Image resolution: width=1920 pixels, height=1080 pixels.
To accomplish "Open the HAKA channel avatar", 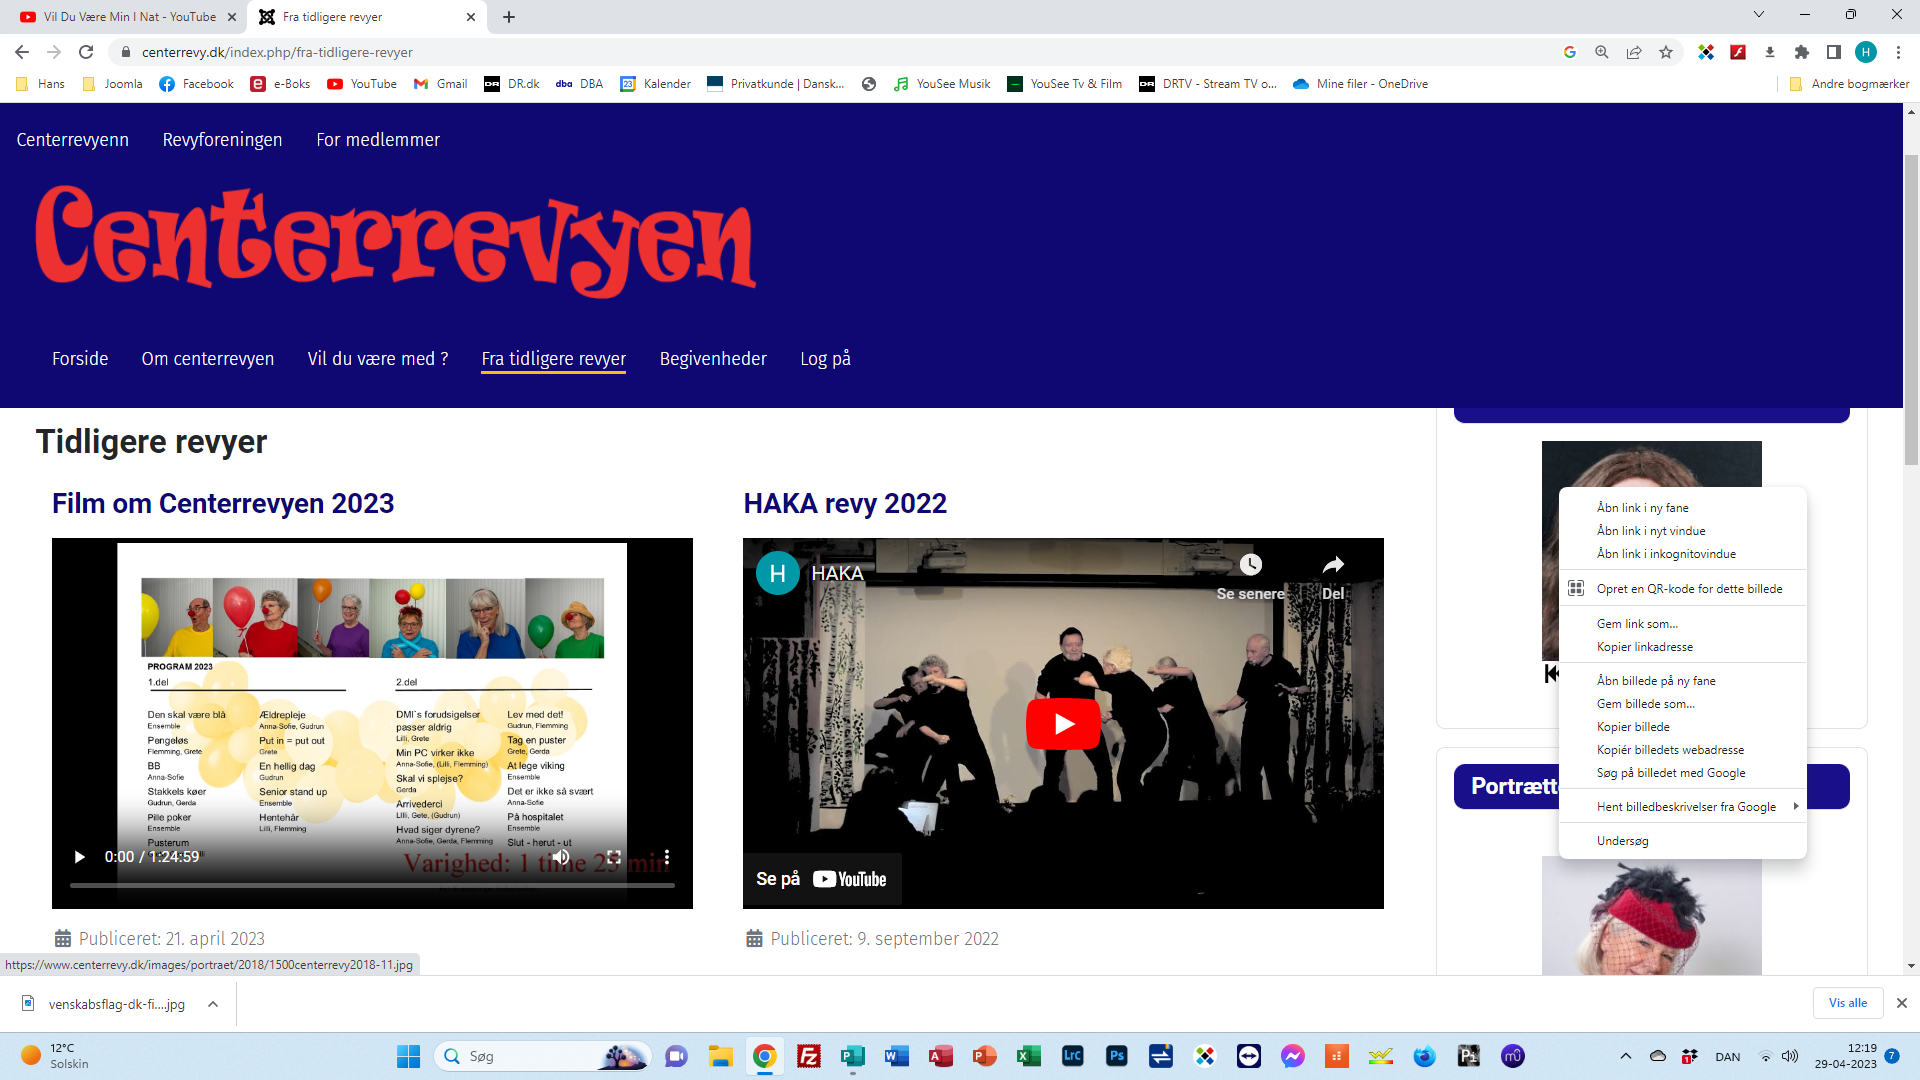I will [777, 573].
